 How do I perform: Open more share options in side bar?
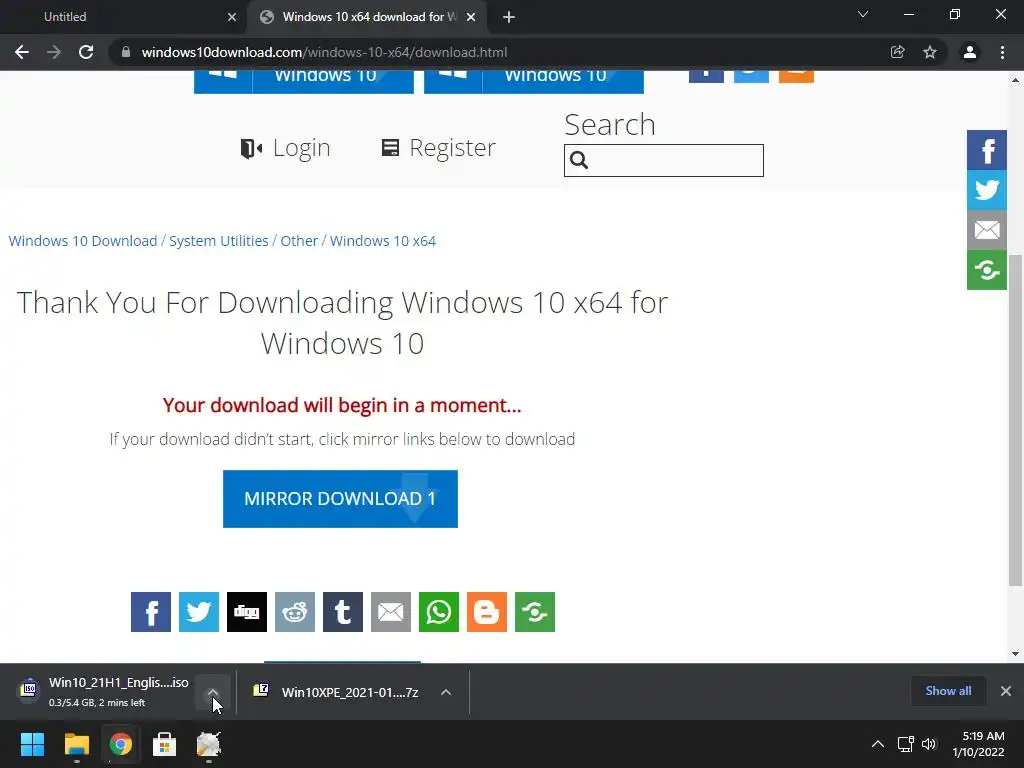click(987, 270)
